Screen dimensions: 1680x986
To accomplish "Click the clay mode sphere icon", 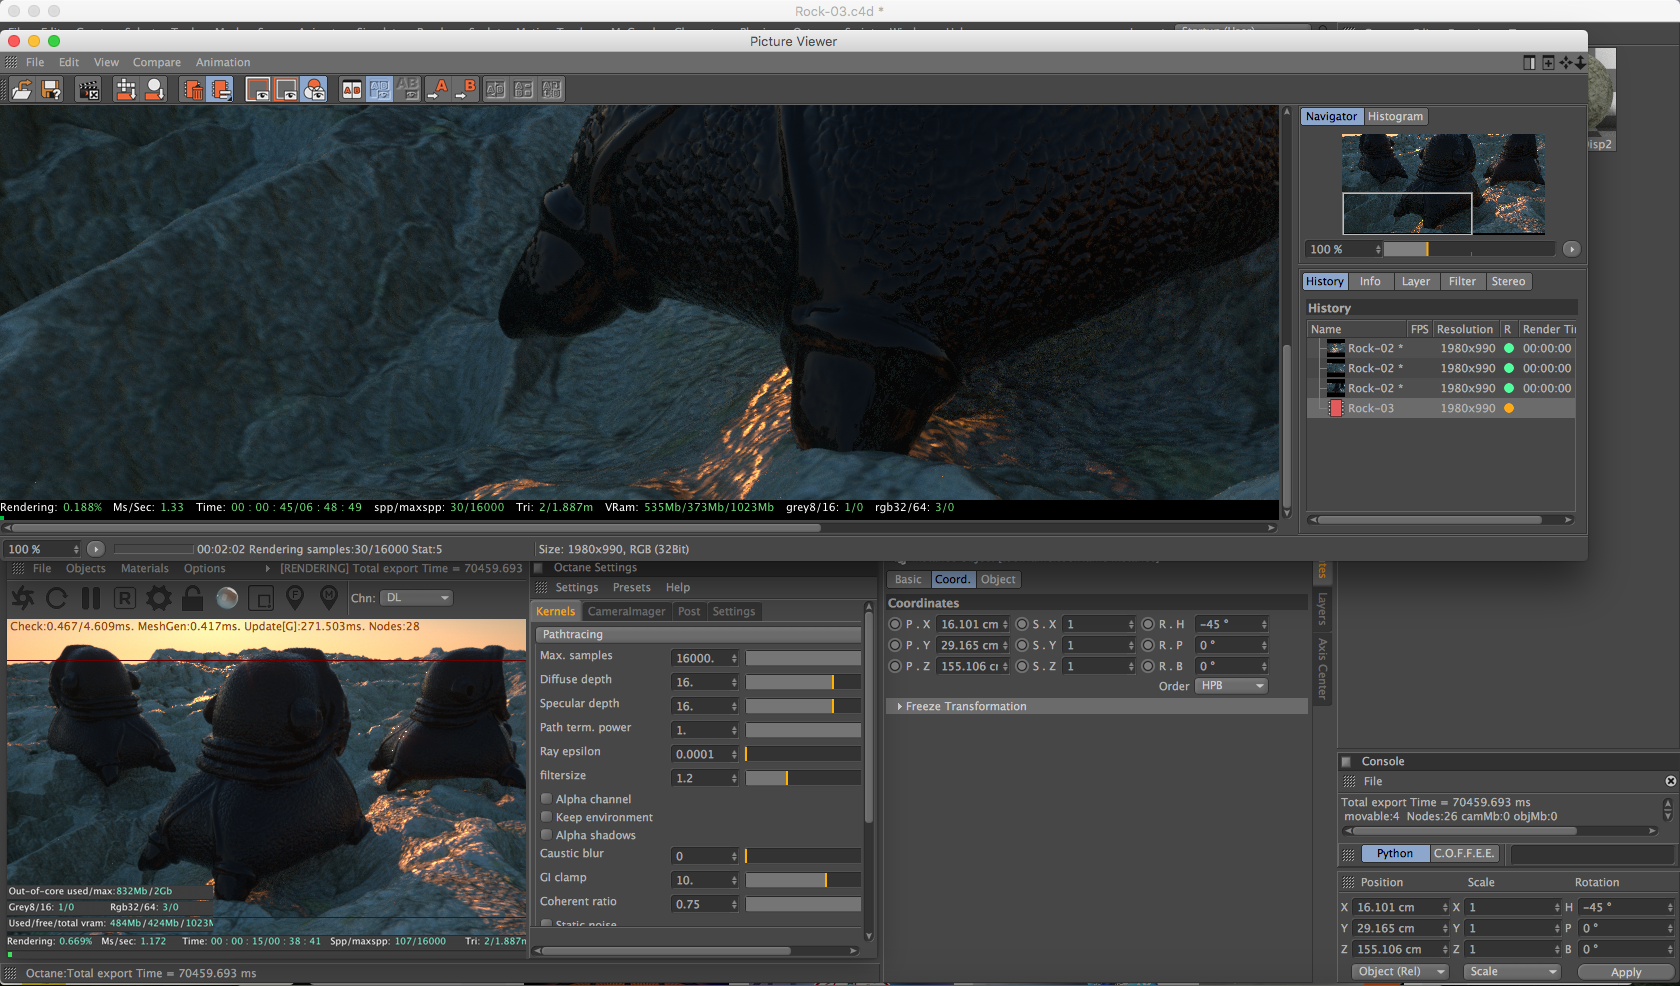I will click(227, 598).
